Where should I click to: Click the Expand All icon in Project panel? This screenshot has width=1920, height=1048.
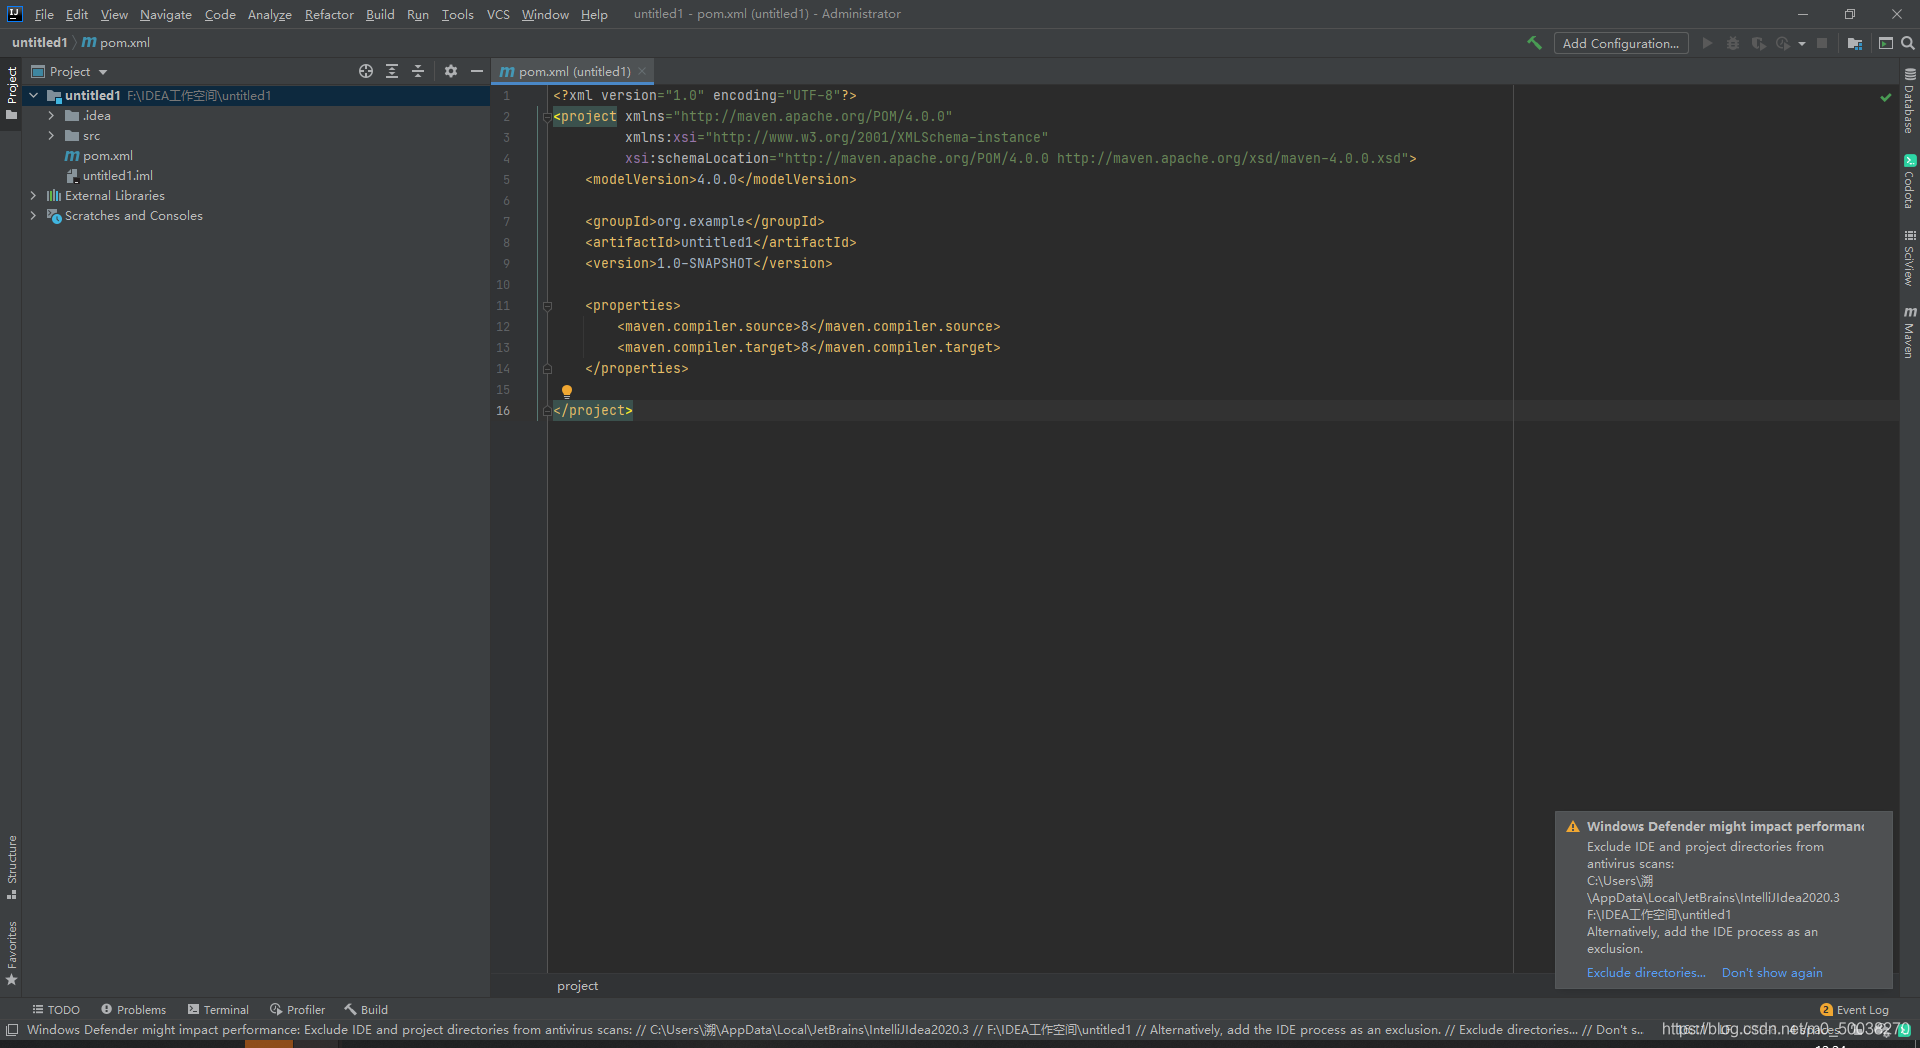(x=392, y=71)
